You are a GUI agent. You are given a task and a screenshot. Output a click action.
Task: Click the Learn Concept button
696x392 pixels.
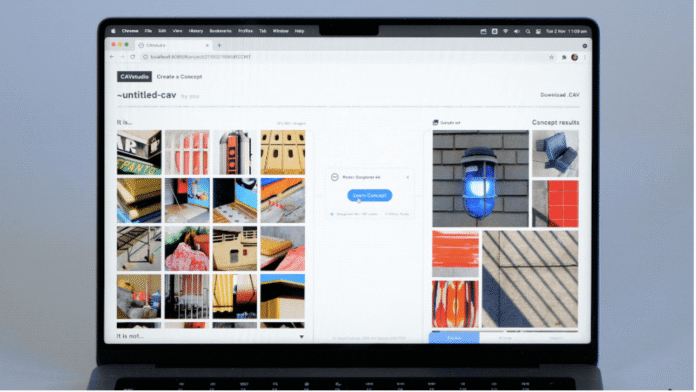click(370, 195)
